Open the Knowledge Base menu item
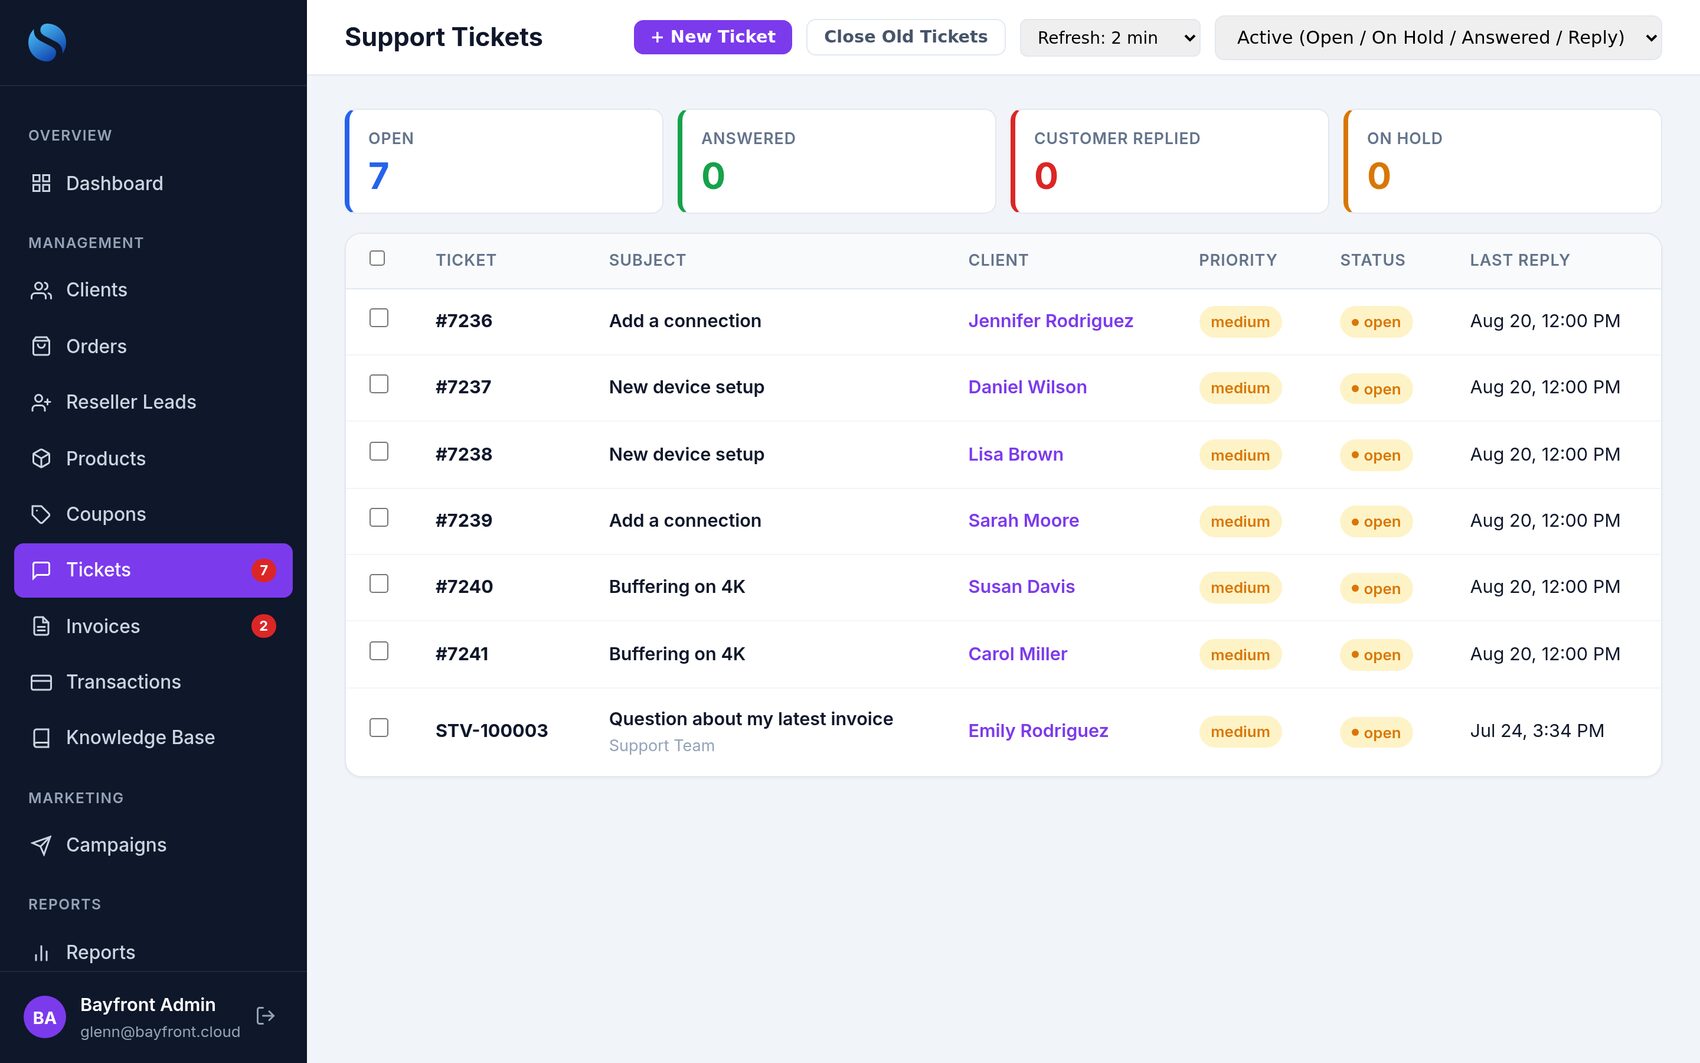 153,738
